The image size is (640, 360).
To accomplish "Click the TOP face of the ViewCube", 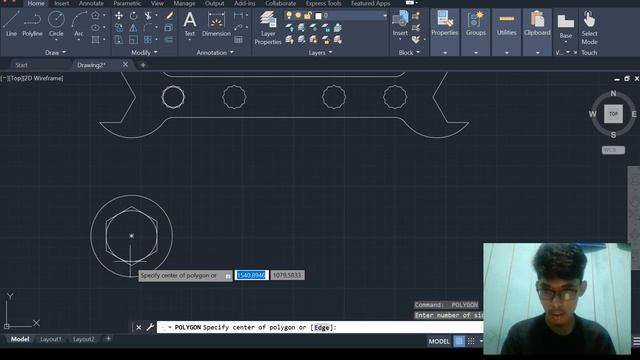I will 613,114.
